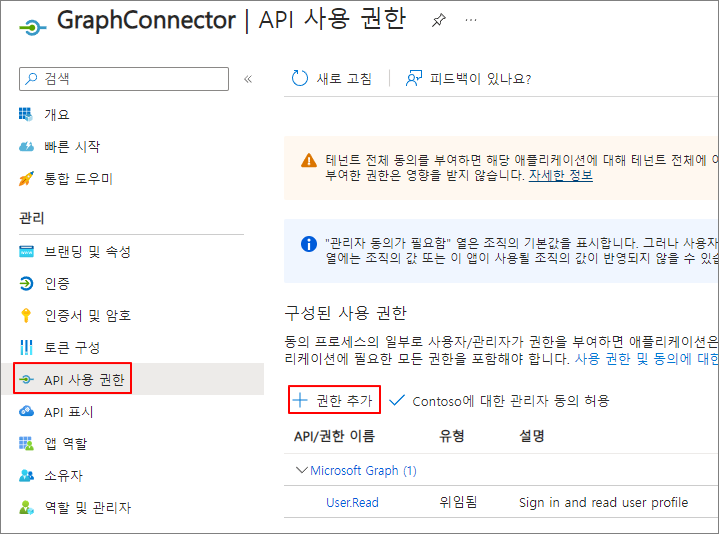
Task: Click the GraphConnector app icon in header
Action: [x=33, y=28]
